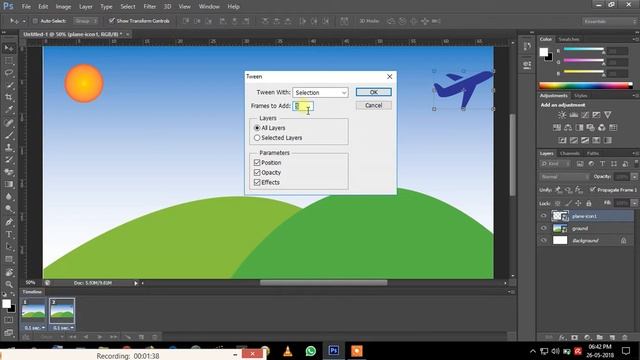The width and height of the screenshot is (640, 360).
Task: Select the Gradient tool
Action: point(9,184)
